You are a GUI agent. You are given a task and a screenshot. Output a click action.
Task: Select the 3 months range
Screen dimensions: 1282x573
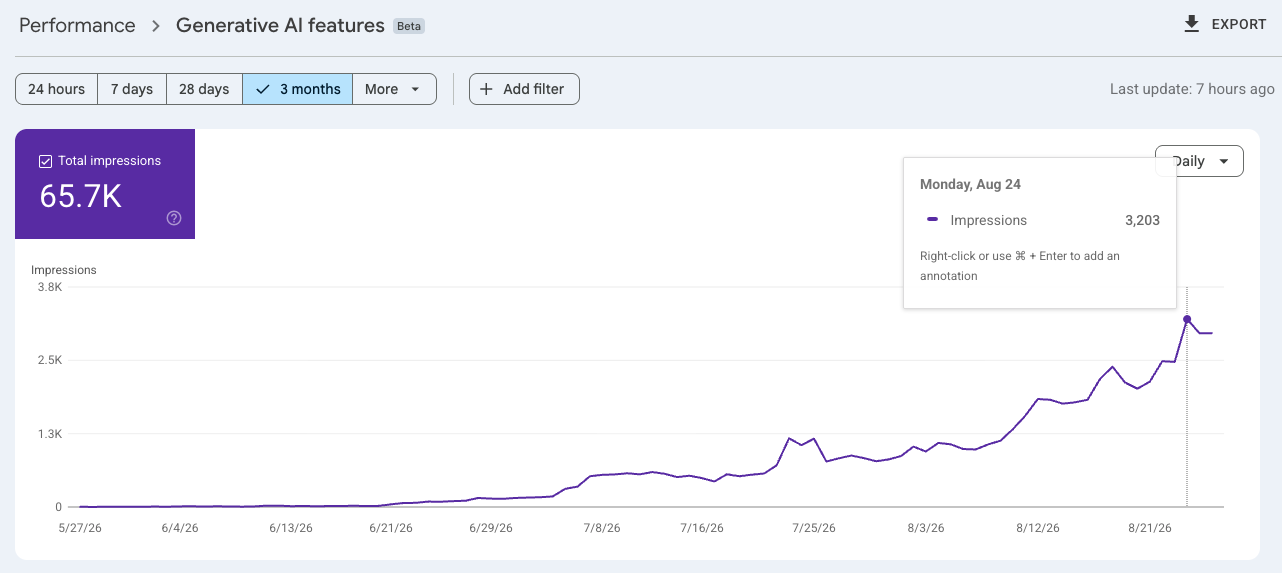pyautogui.click(x=298, y=89)
